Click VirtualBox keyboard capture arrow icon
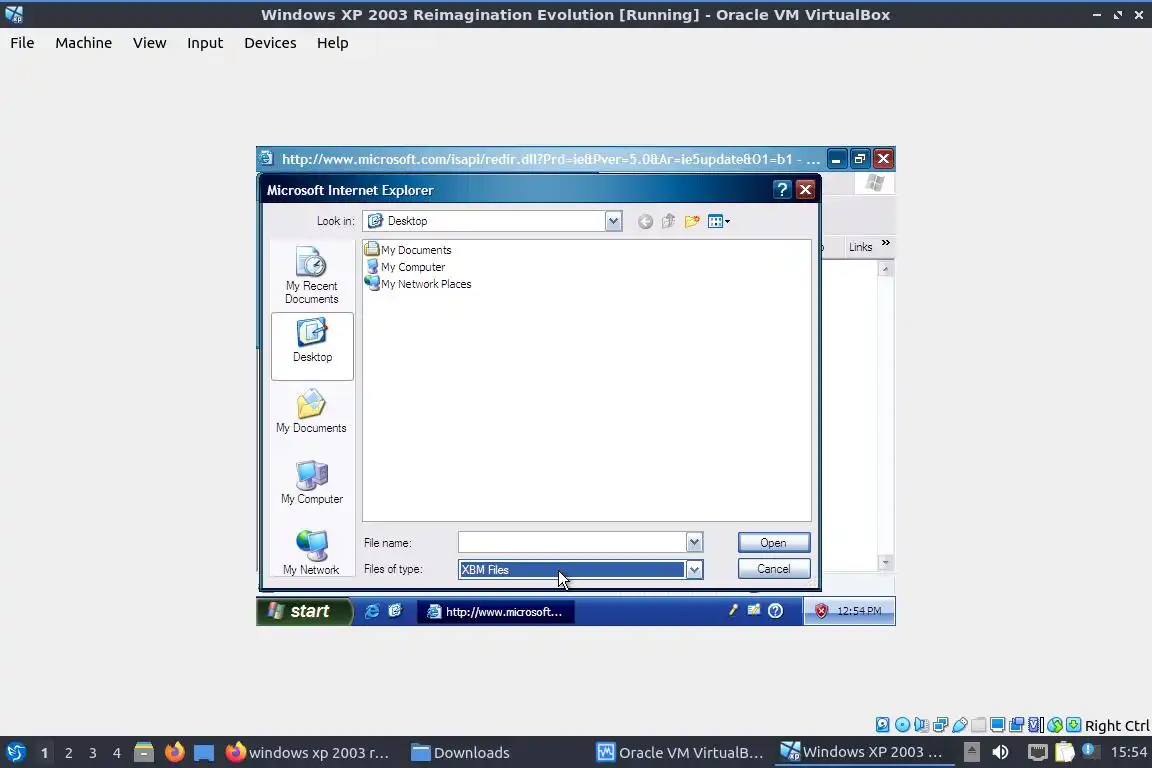Image resolution: width=1152 pixels, height=768 pixels. click(1073, 725)
